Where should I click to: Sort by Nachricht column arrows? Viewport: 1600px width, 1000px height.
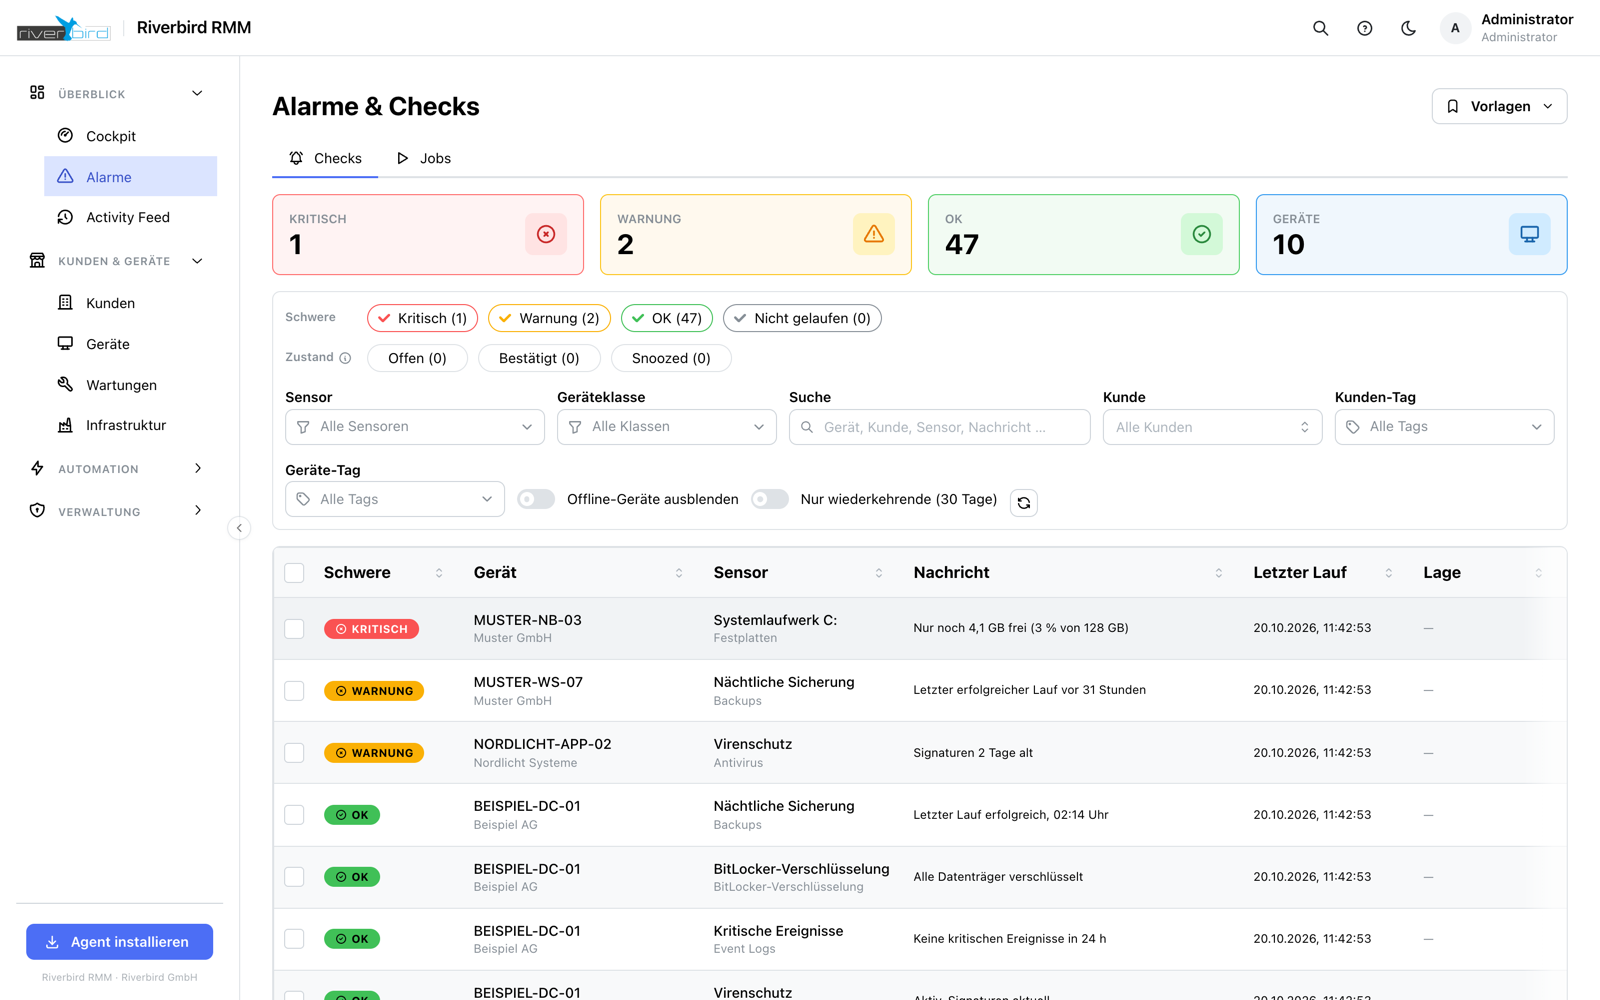point(1219,573)
